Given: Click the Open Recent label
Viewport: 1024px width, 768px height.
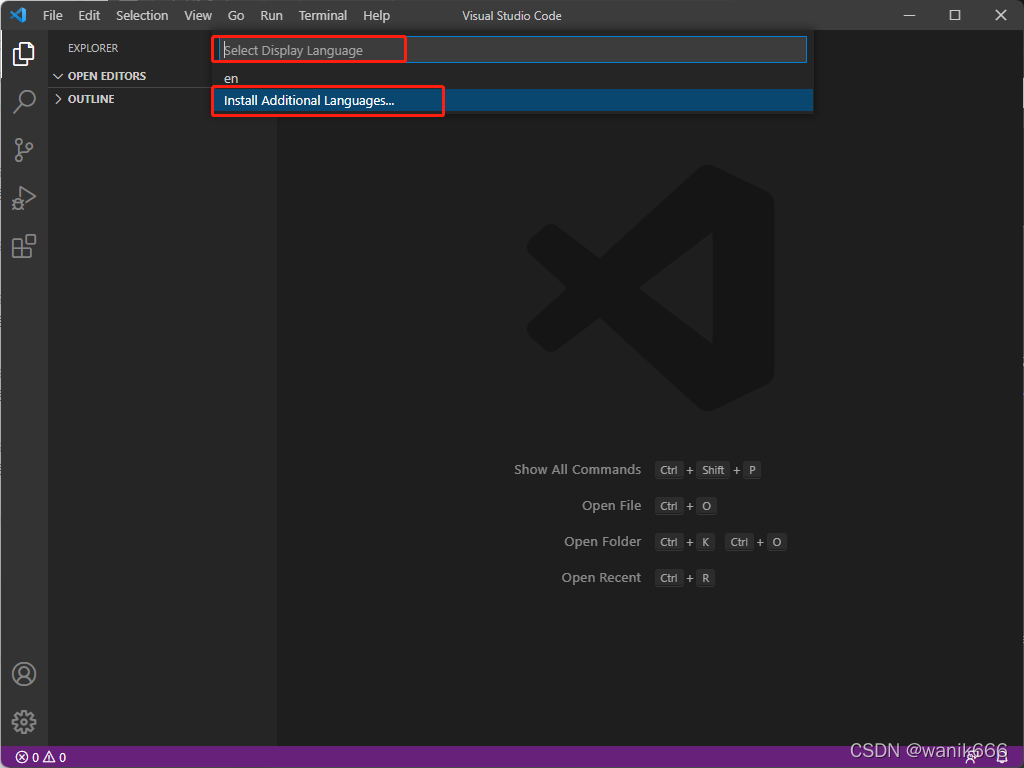Looking at the screenshot, I should click(601, 577).
